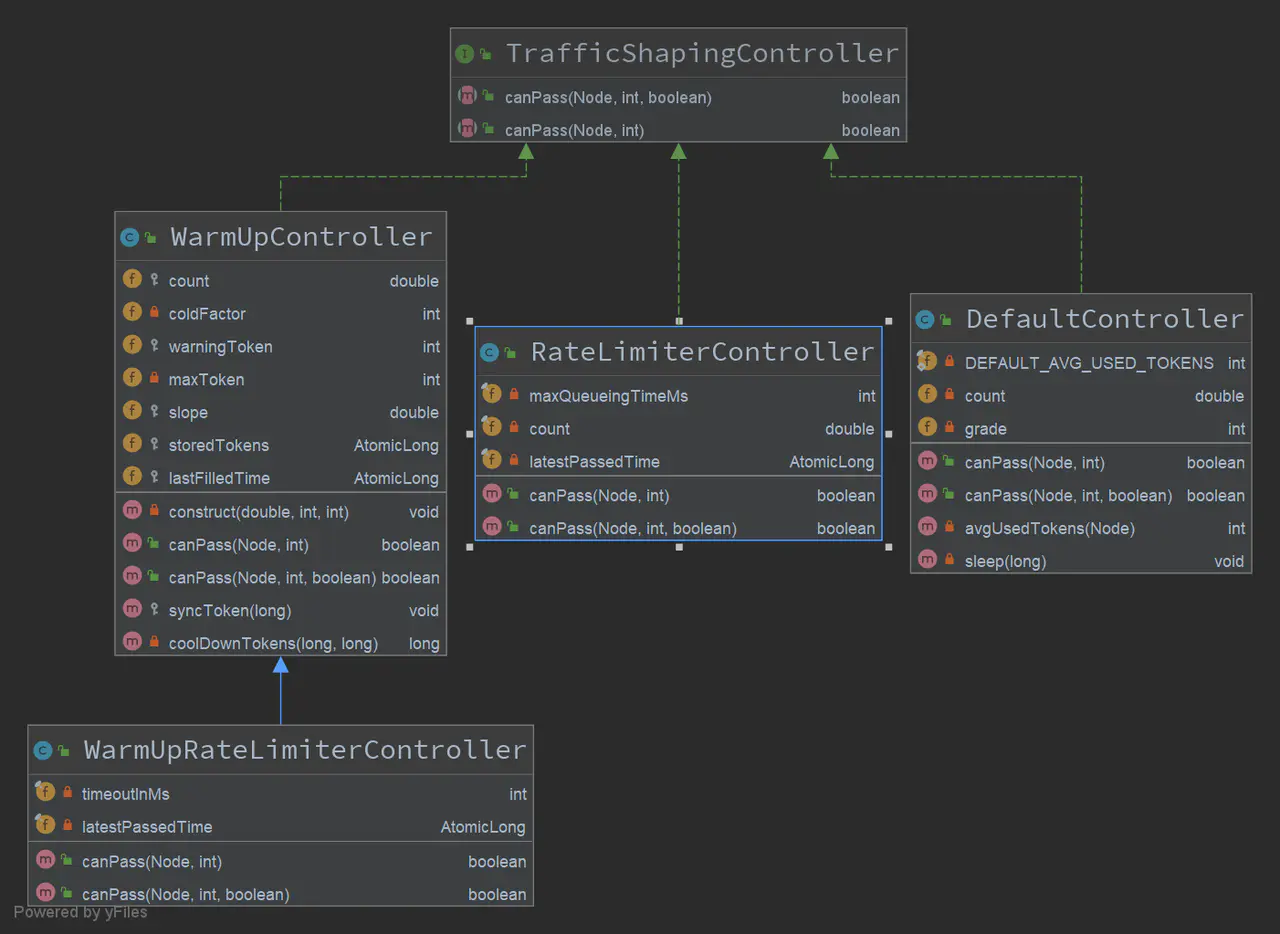This screenshot has width=1280, height=934.
Task: Click the green interface icon beside TrafficShapingController
Action: tap(464, 54)
